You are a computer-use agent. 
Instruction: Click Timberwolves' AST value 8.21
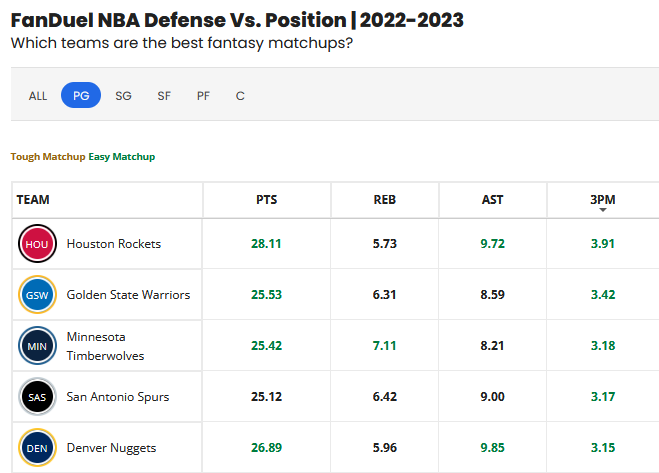[x=492, y=346]
